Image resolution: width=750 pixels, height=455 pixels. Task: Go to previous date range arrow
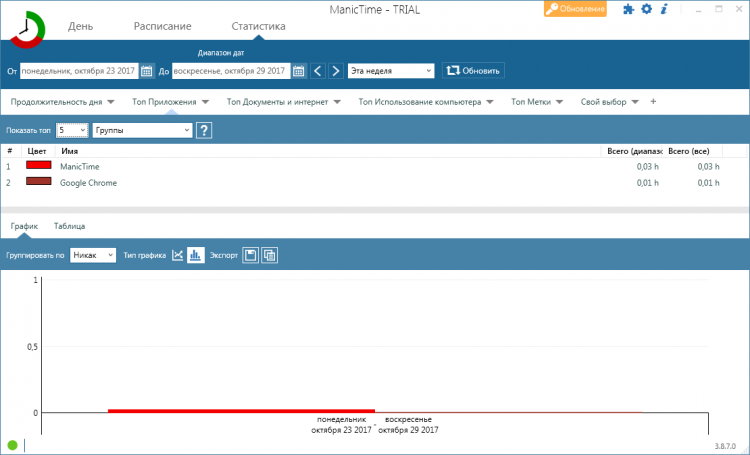(318, 71)
